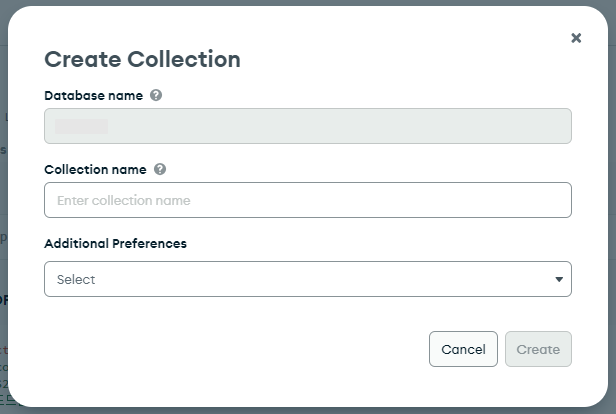This screenshot has height=414, width=616.
Task: Click the Create Collection dialog title
Action: coord(142,59)
